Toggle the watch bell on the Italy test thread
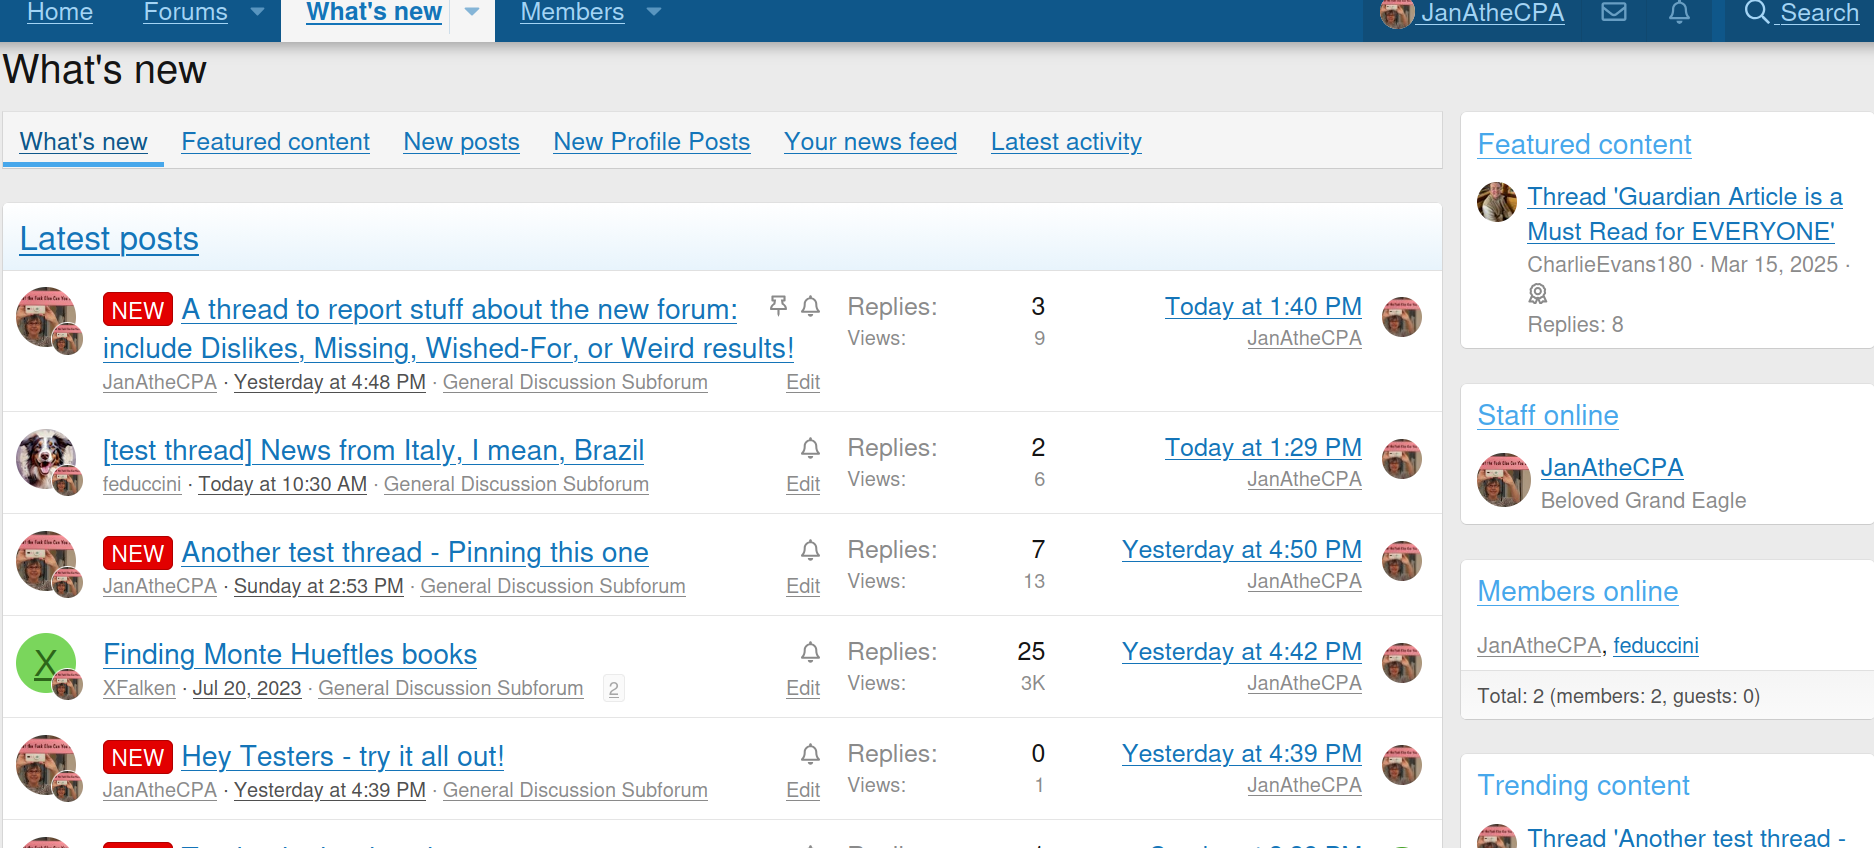This screenshot has width=1874, height=848. 810,448
